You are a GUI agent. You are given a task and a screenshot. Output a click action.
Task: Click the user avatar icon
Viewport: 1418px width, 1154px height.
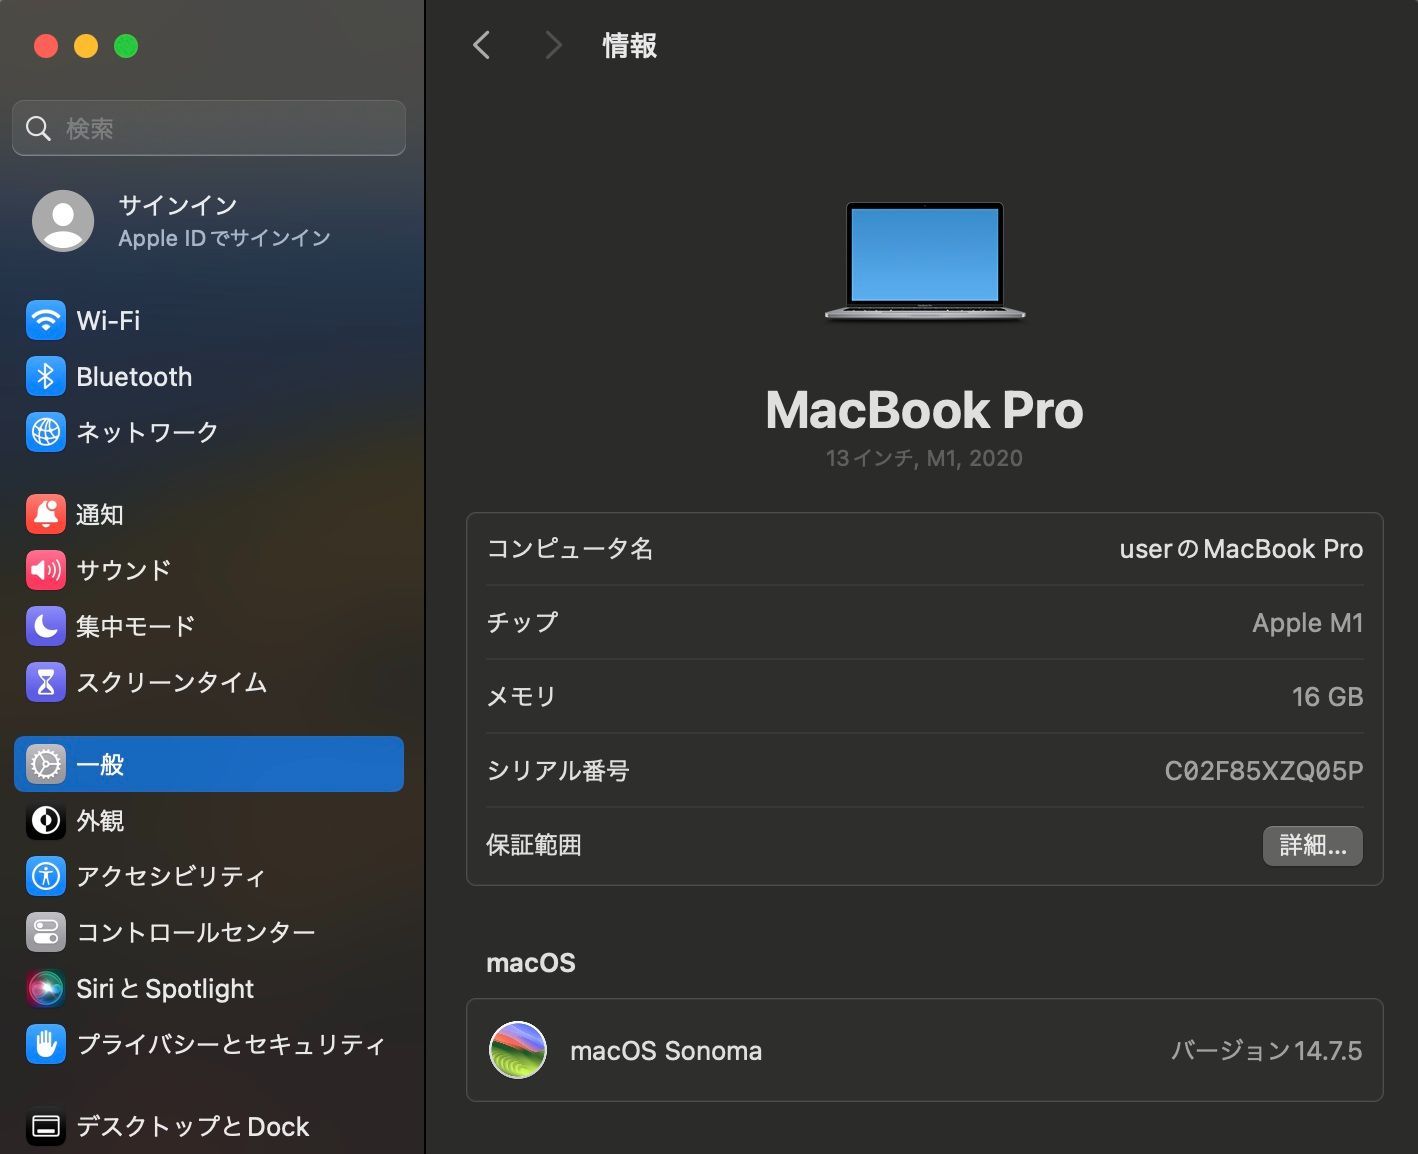pyautogui.click(x=63, y=221)
